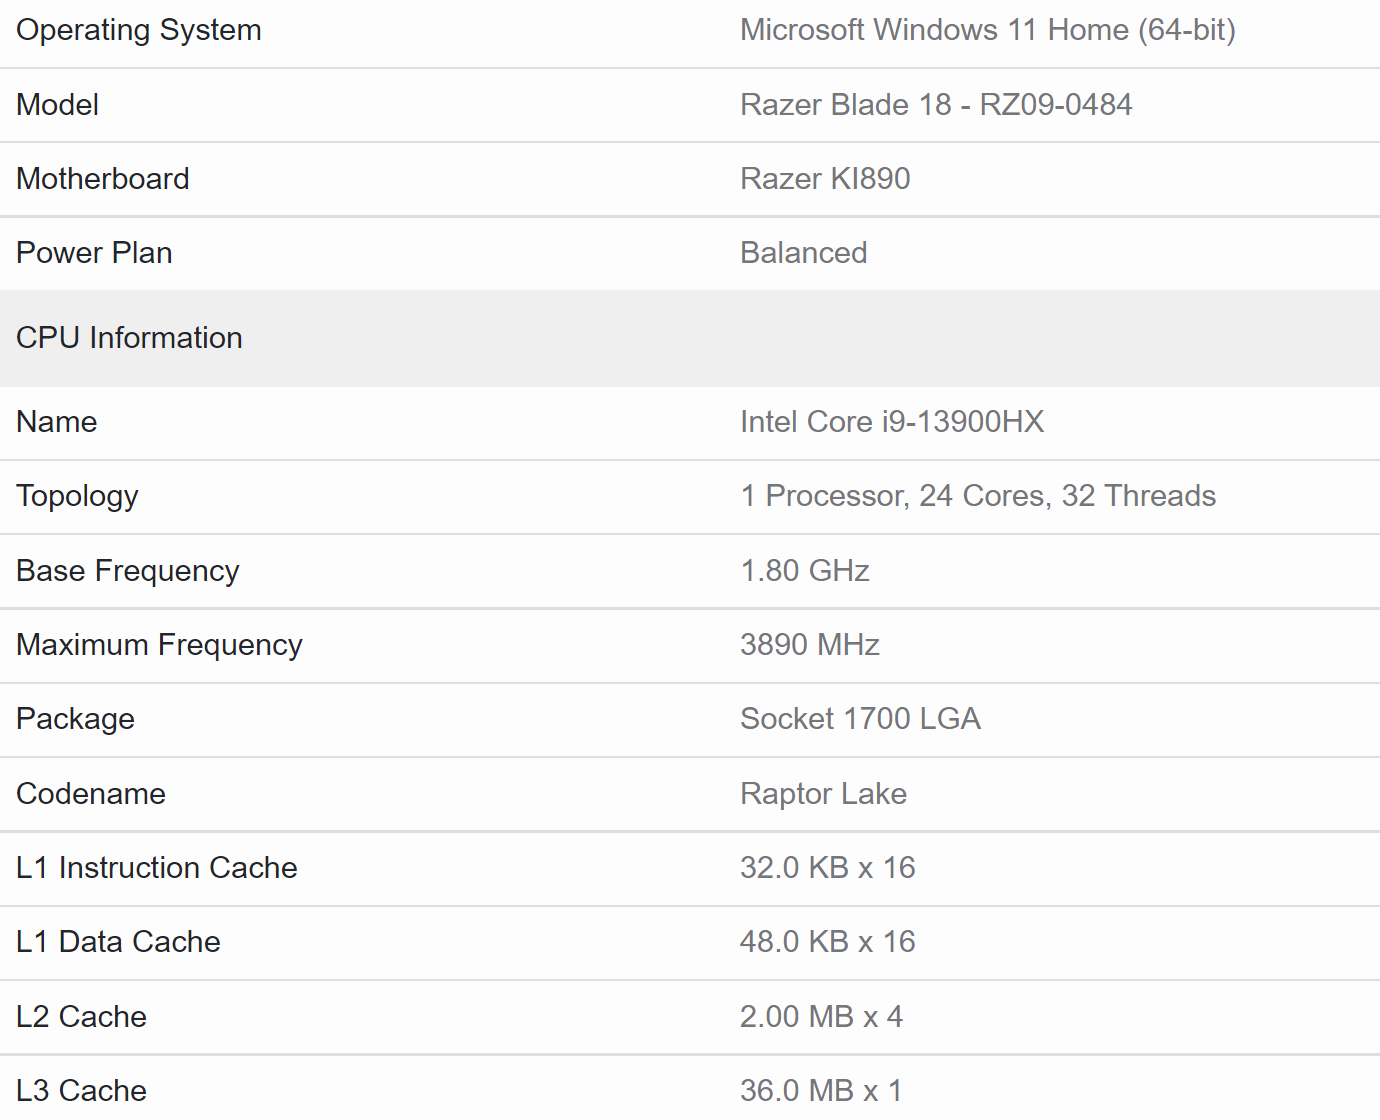Click the Topology row label
Screen dimensions: 1380x1120
pyautogui.click(x=77, y=496)
